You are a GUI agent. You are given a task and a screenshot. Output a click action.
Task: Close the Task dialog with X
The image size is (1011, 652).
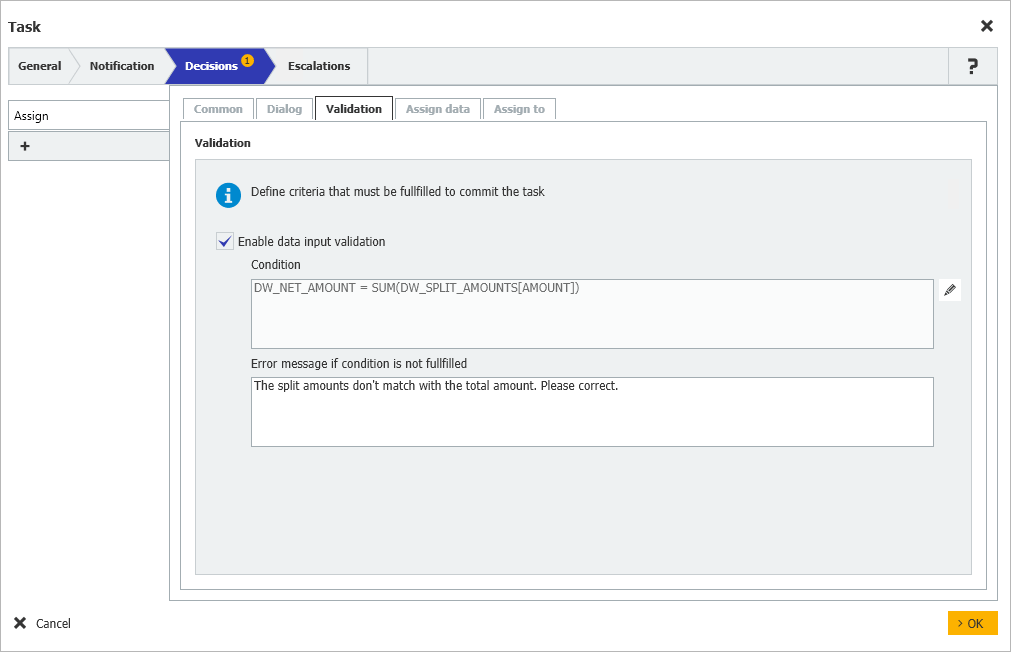986,26
